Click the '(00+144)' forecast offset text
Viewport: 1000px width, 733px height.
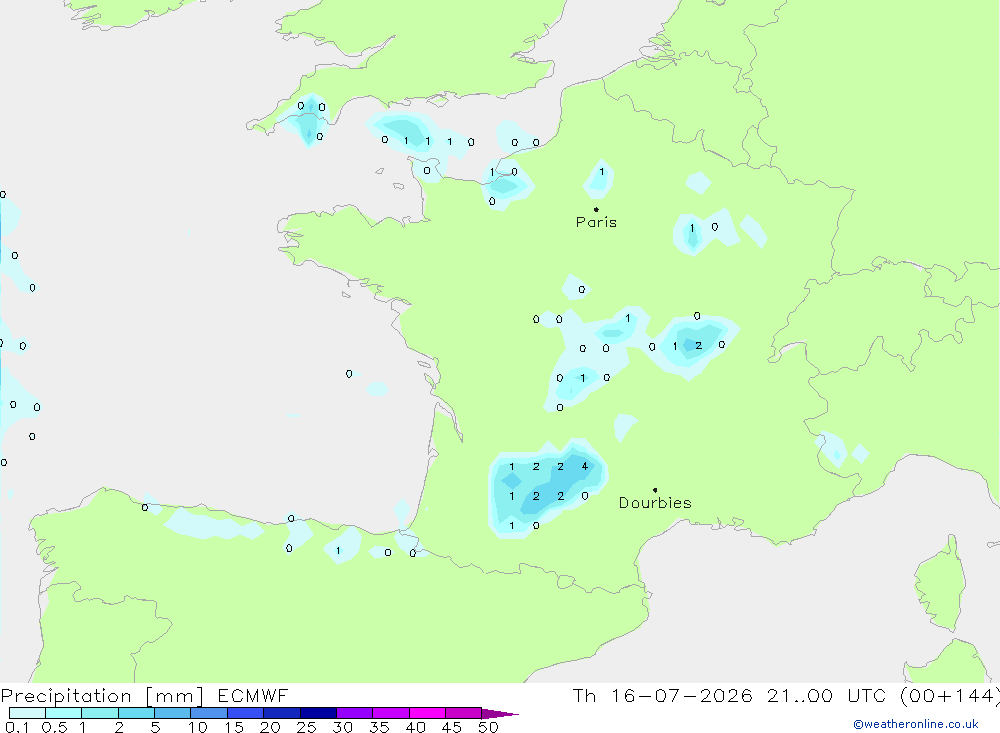(950, 696)
